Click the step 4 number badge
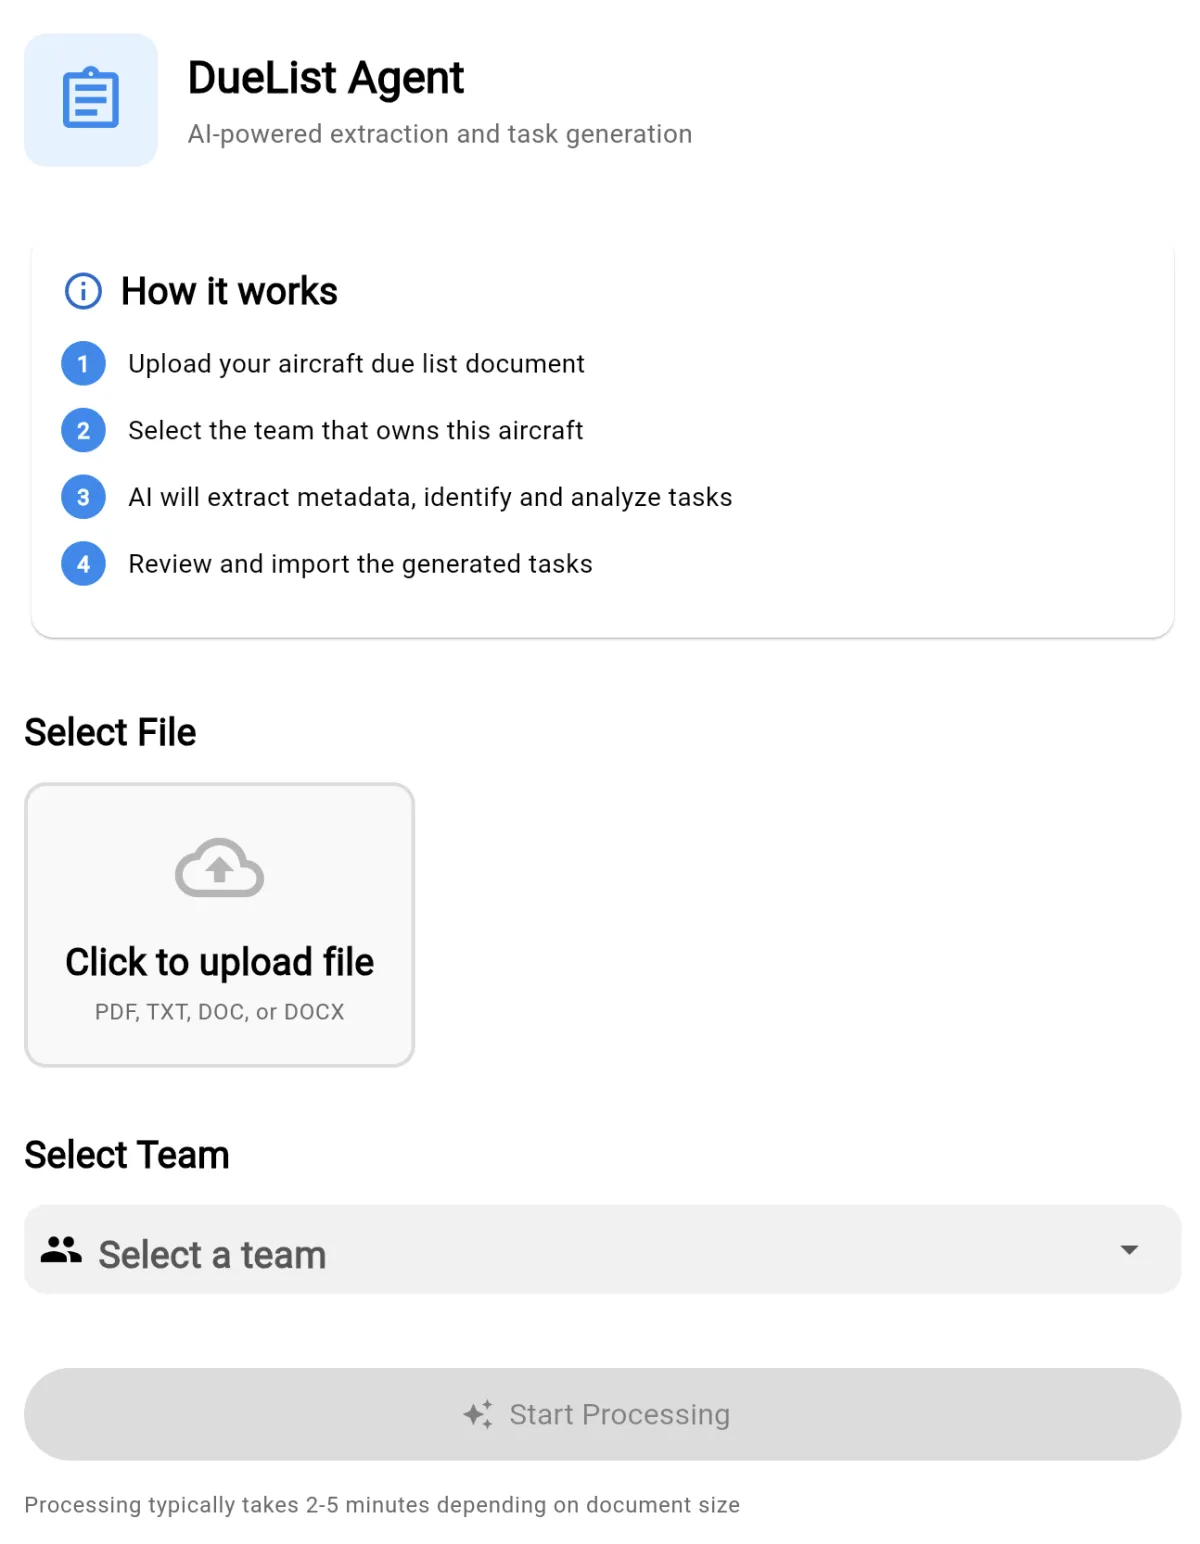Screen dimensions: 1200x1544 coord(83,564)
